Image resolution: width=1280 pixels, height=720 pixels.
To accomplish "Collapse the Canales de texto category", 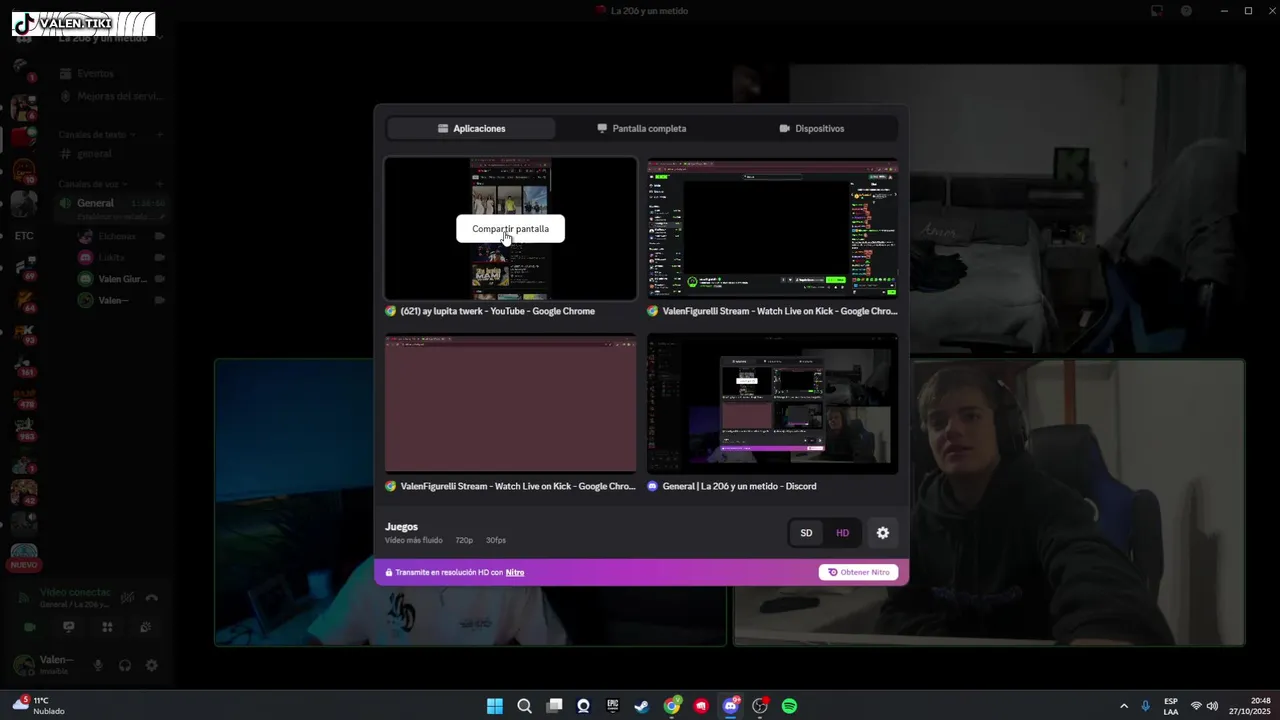I will point(97,134).
